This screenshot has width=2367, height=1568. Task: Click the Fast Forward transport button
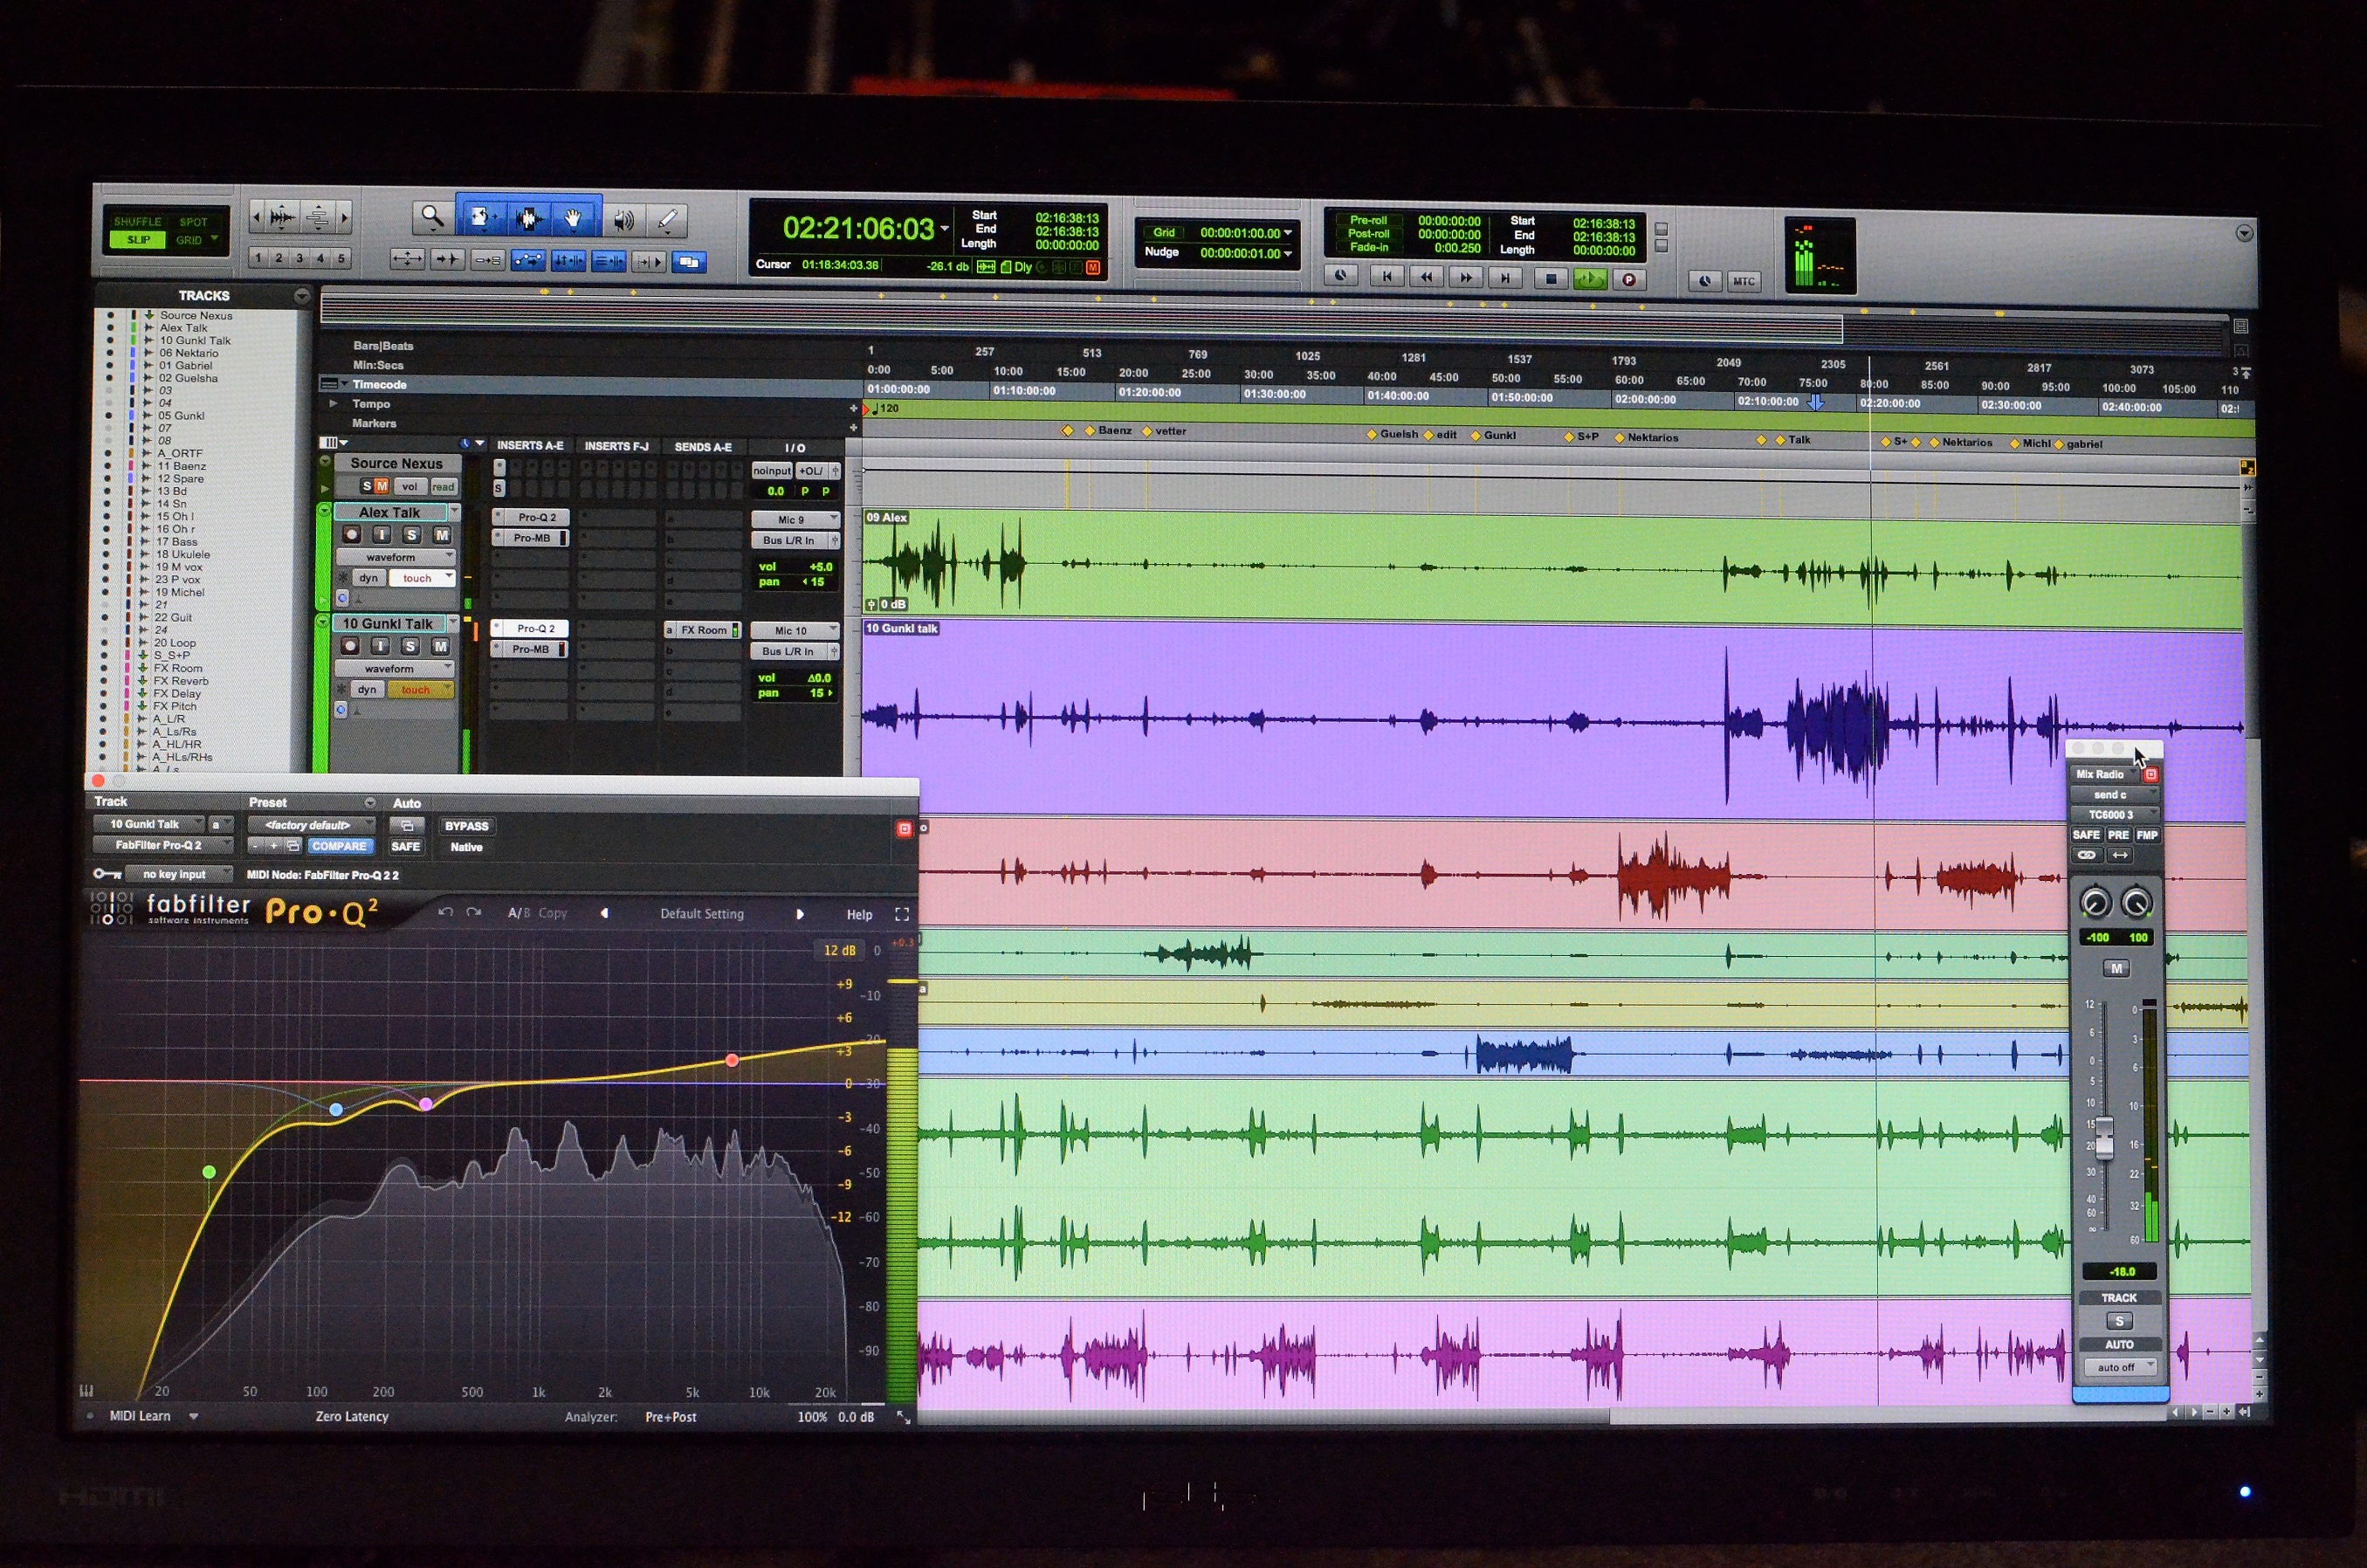click(1465, 278)
